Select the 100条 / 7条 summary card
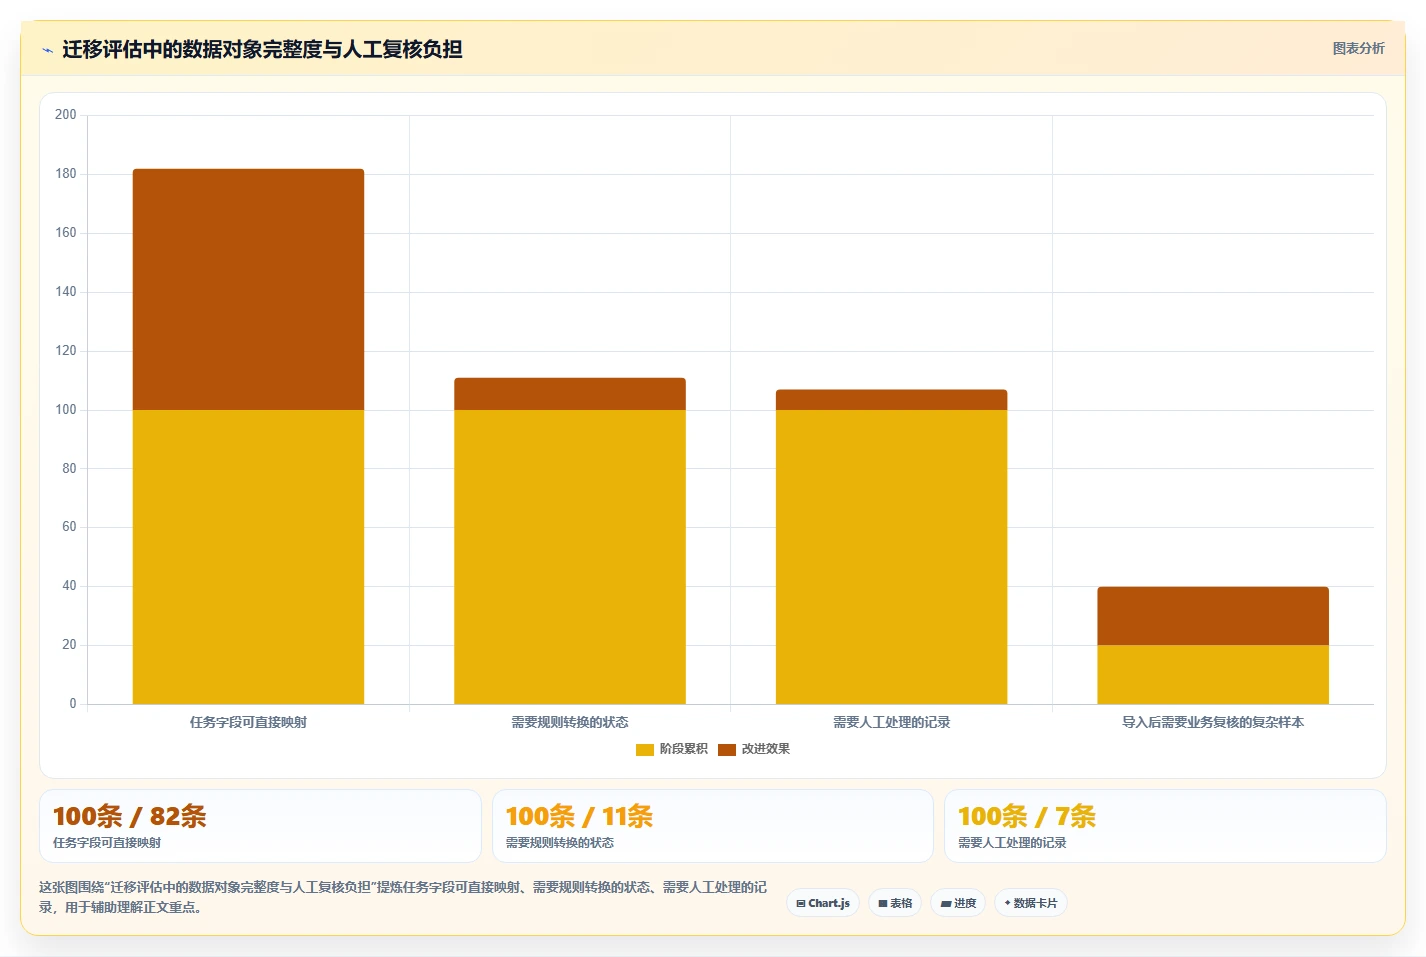This screenshot has width=1426, height=957. click(1165, 826)
